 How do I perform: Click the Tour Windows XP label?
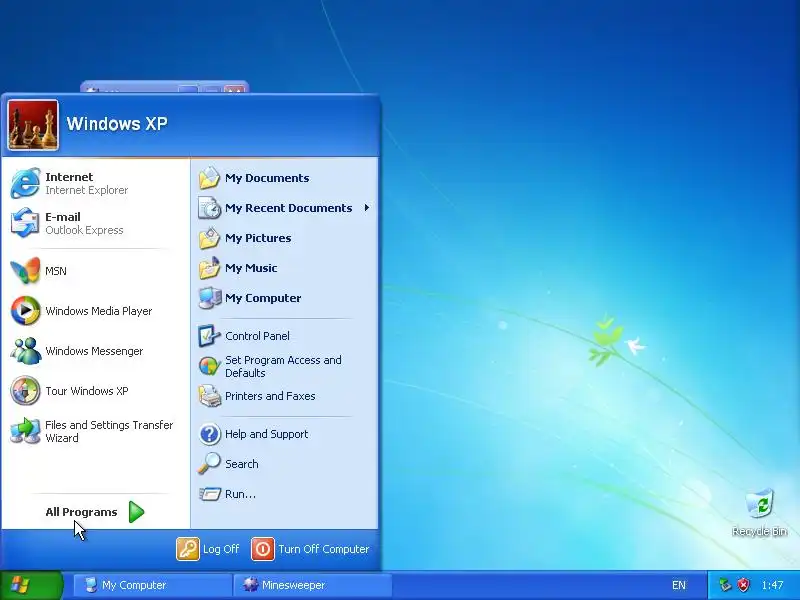[x=87, y=391]
